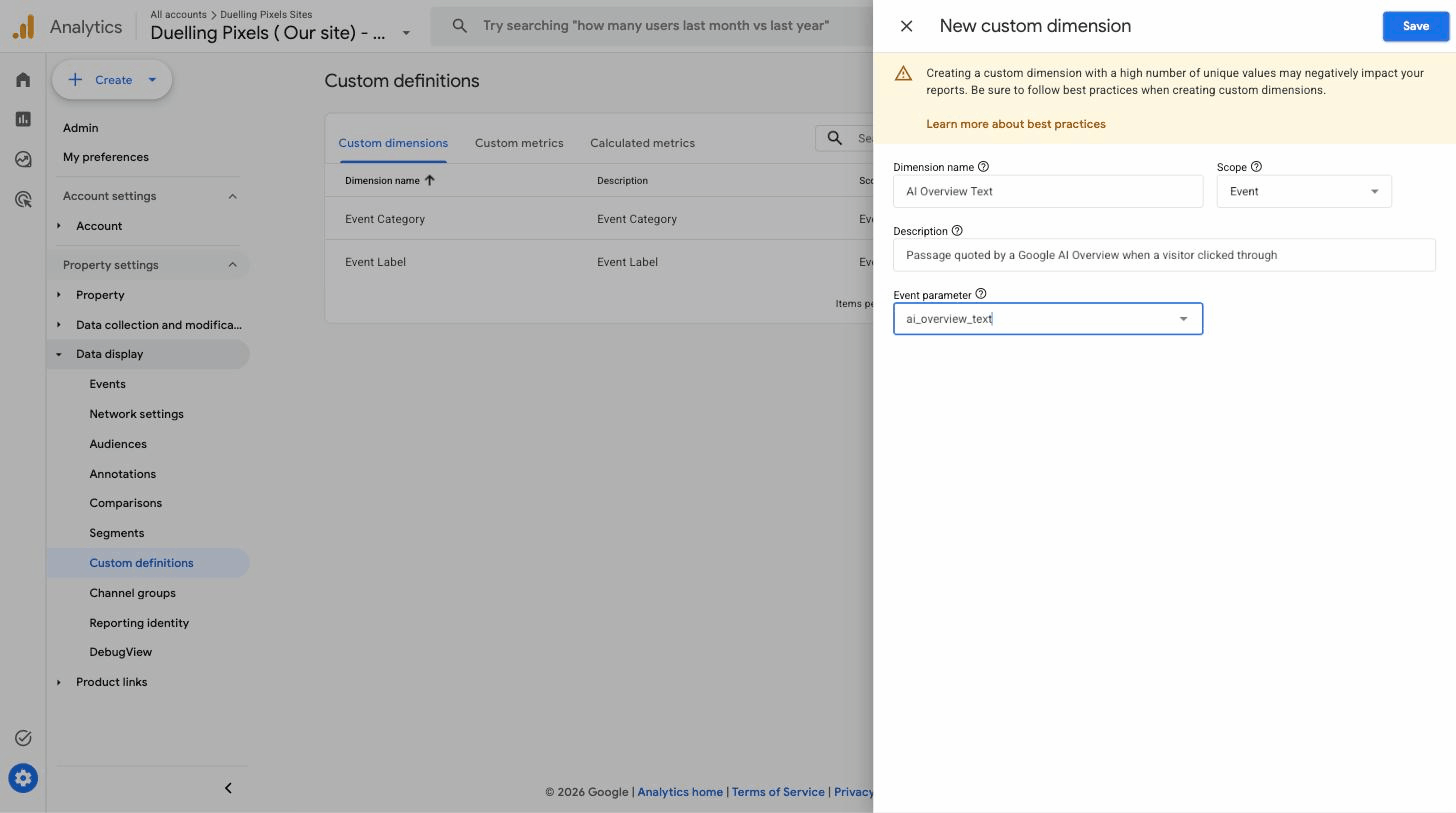1456x813 pixels.
Task: Click Learn more about best practices
Action: [1015, 124]
